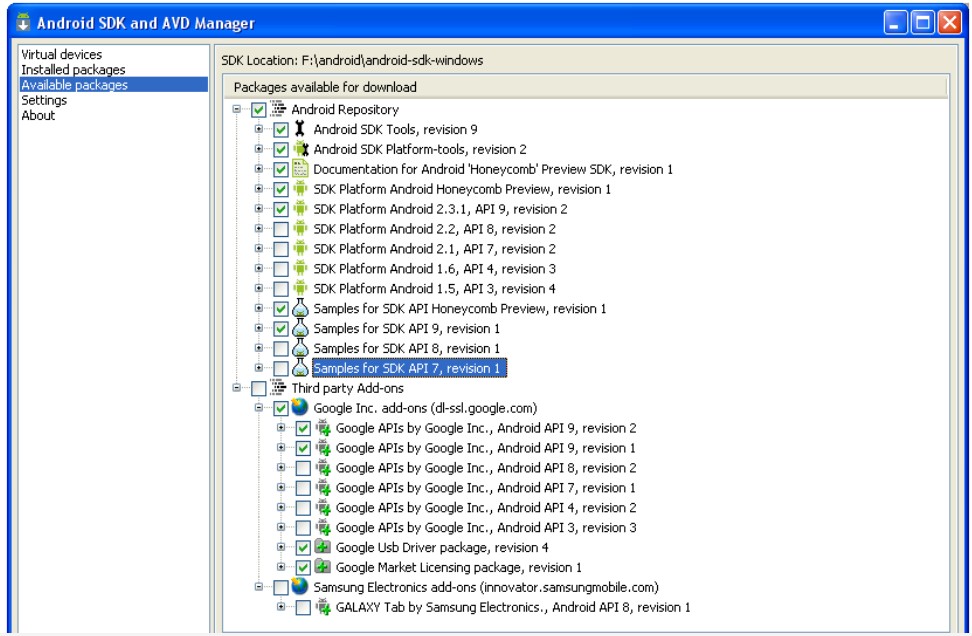The height and width of the screenshot is (636, 972).
Task: Click add-on icon for Google APIs API 7 revision 1
Action: tap(323, 487)
